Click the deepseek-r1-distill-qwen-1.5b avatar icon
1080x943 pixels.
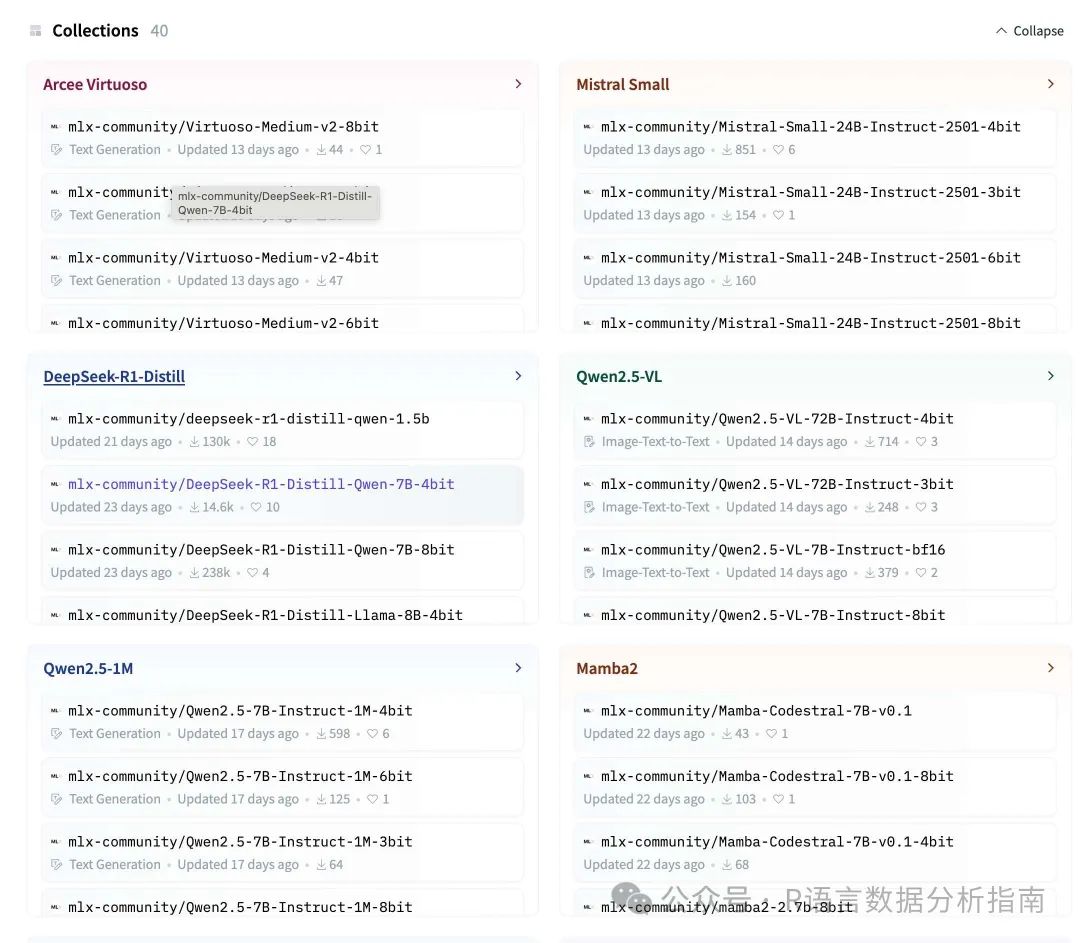coord(55,419)
